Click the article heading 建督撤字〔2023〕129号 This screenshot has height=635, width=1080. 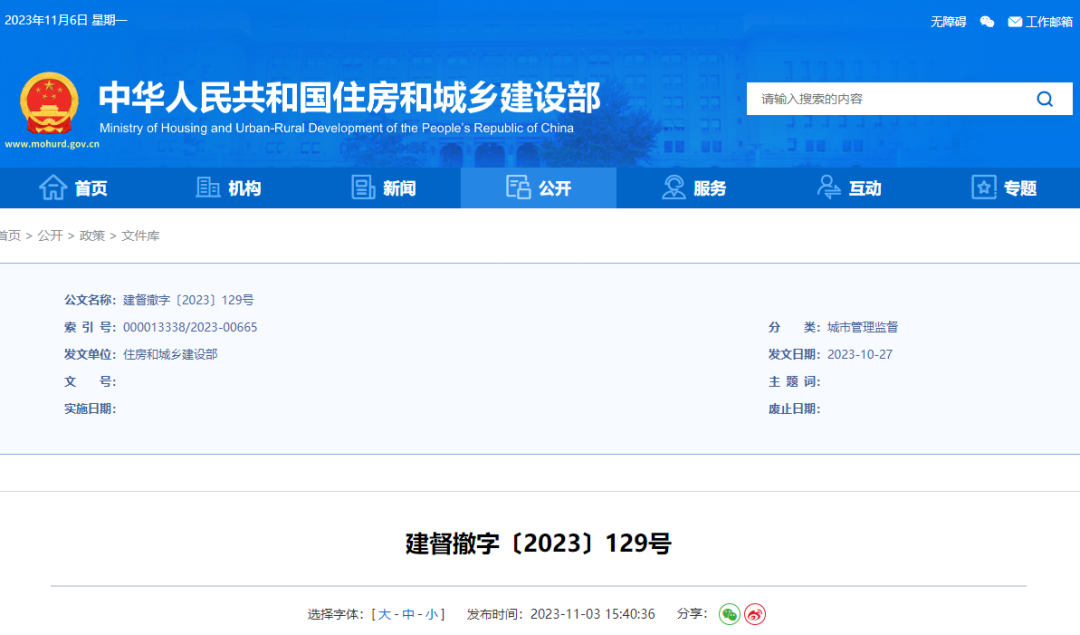tap(538, 543)
